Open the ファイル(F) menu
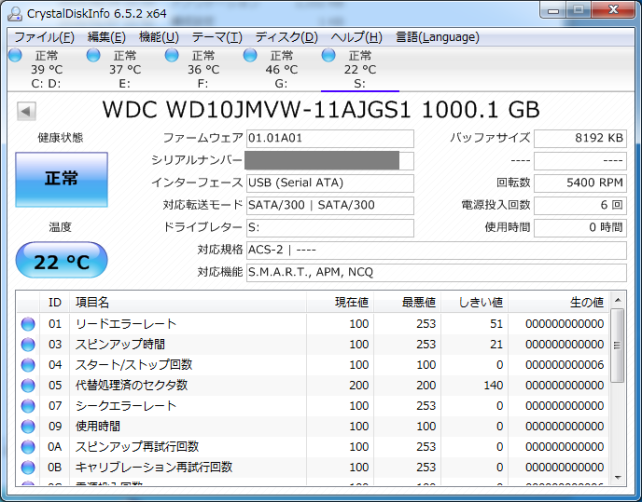The width and height of the screenshot is (642, 502). [43, 37]
